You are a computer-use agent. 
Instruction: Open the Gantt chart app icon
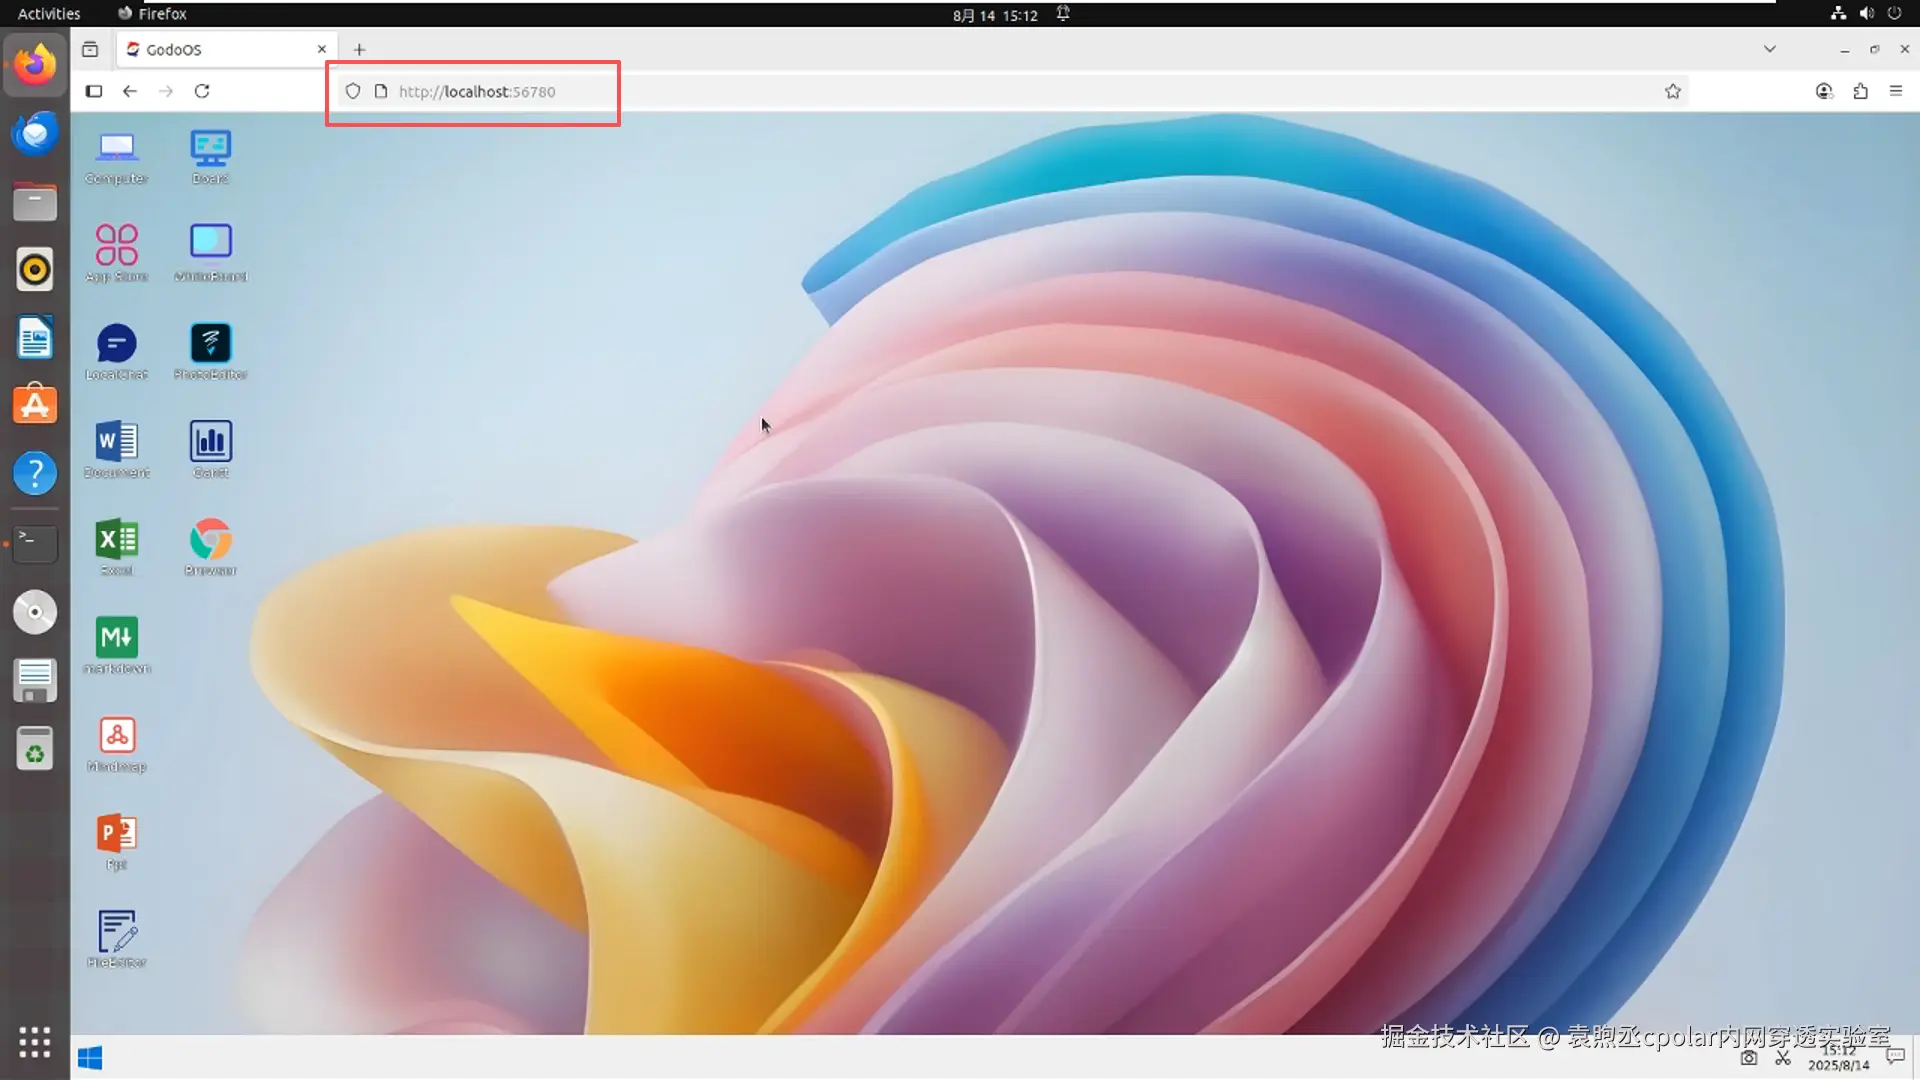[210, 450]
